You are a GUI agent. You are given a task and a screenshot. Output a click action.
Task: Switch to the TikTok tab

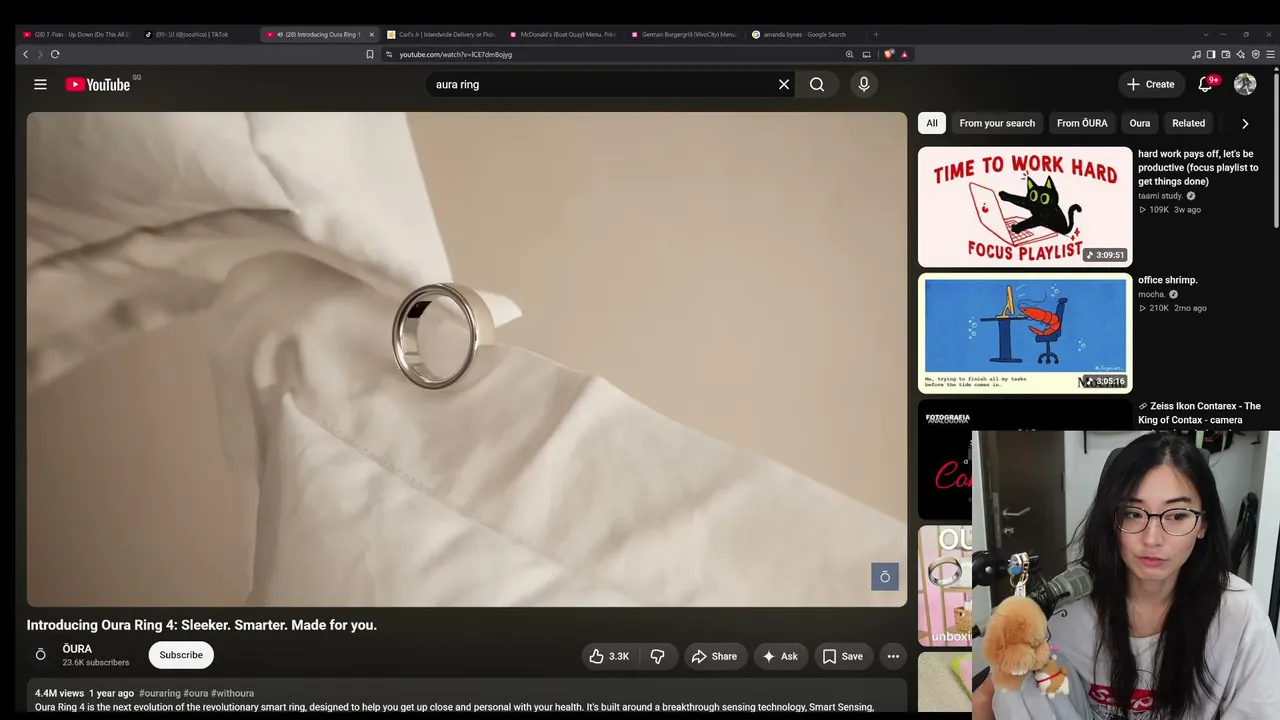[198, 34]
